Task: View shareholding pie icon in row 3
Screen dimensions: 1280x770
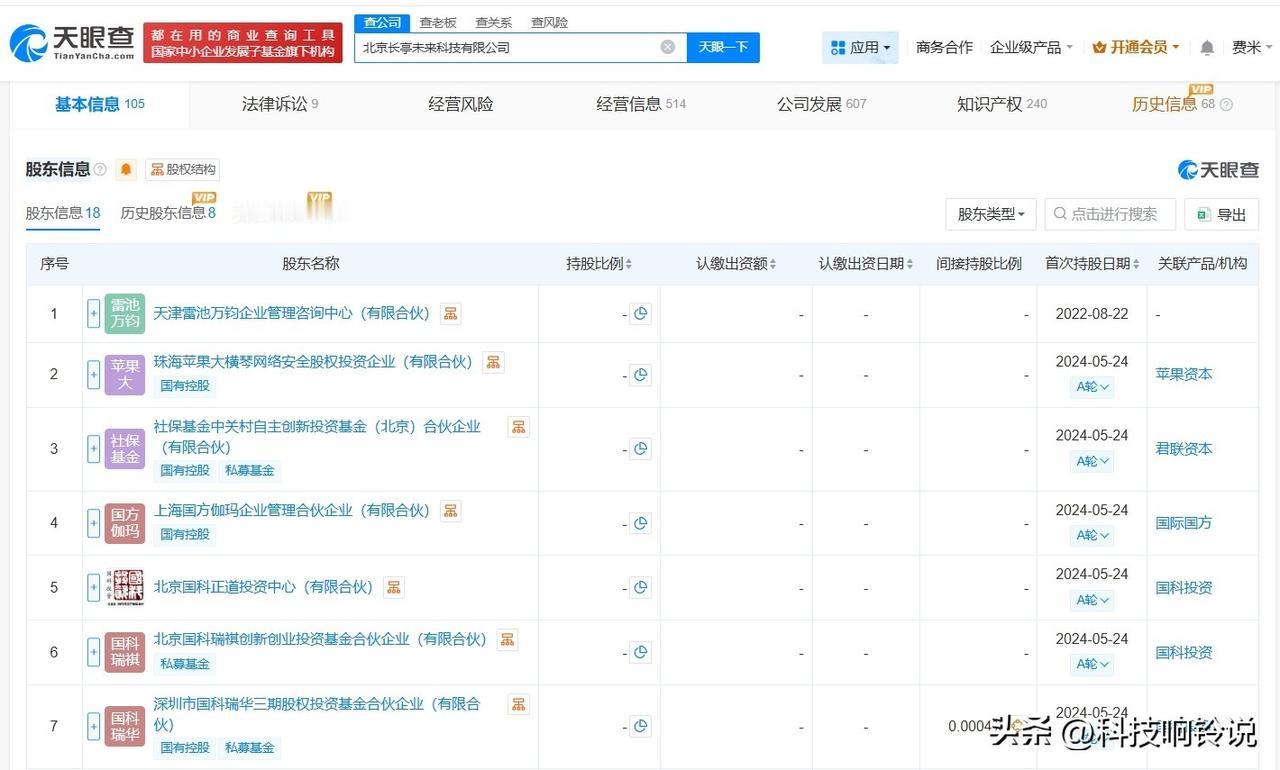Action: [640, 449]
